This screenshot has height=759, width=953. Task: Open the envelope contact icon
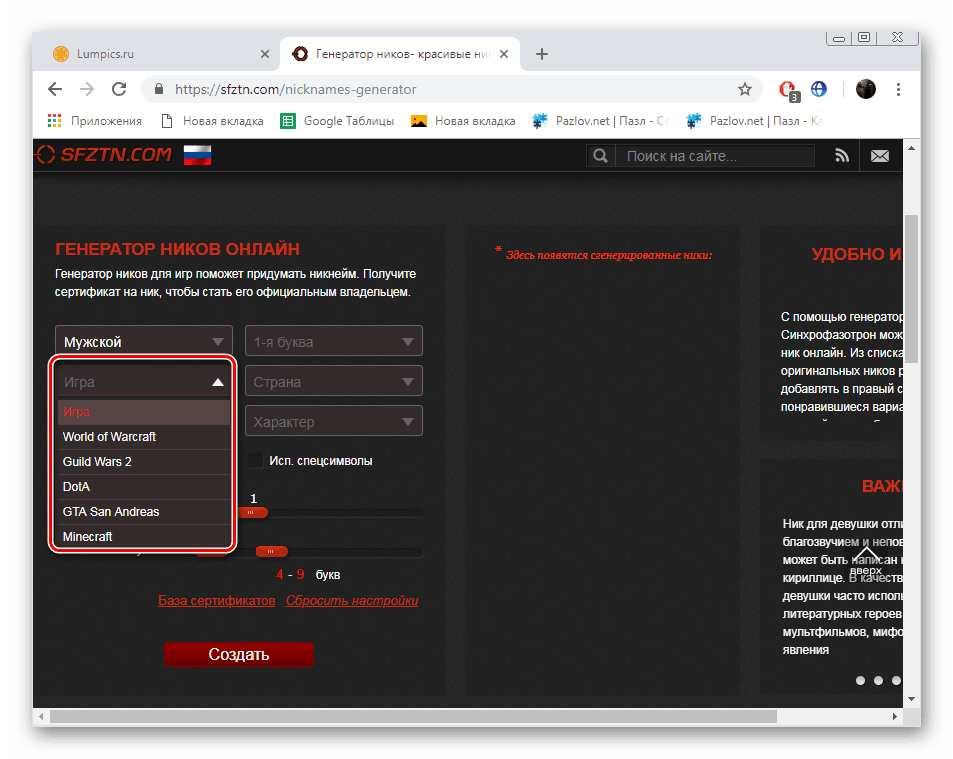pyautogui.click(x=879, y=156)
